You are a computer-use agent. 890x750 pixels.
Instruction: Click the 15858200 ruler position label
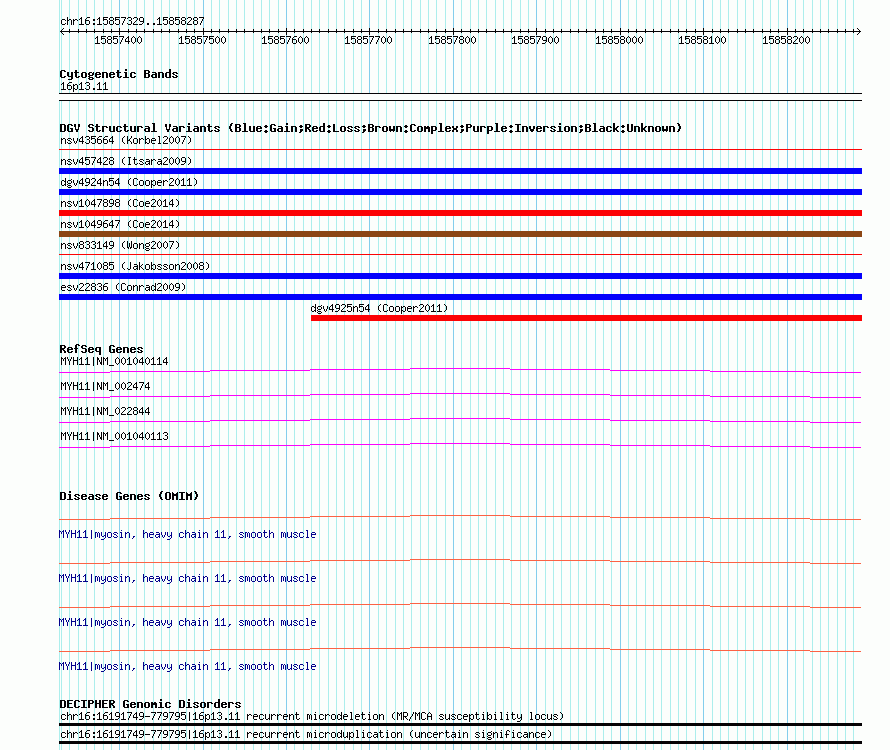coord(786,40)
